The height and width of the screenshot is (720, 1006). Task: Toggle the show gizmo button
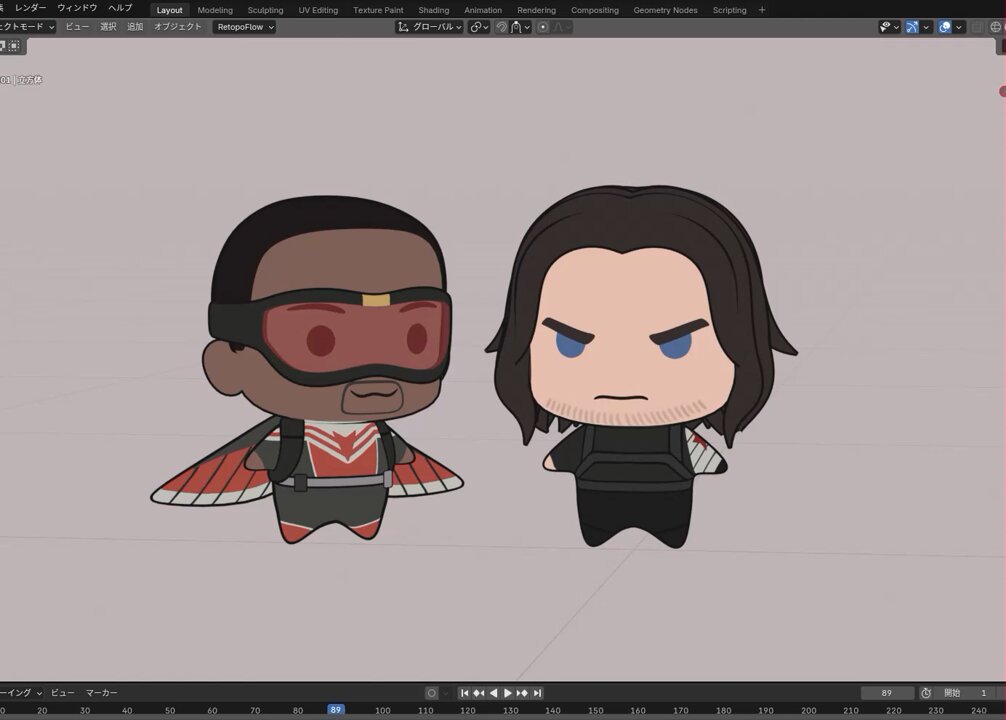[912, 27]
